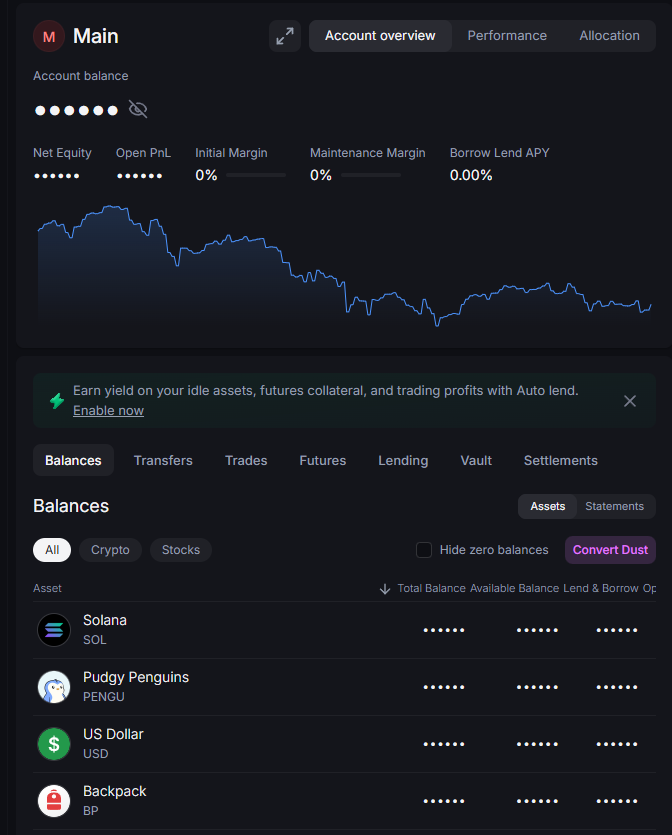The width and height of the screenshot is (672, 835).
Task: Click the Auto lend lightning bolt icon
Action: pyautogui.click(x=57, y=400)
